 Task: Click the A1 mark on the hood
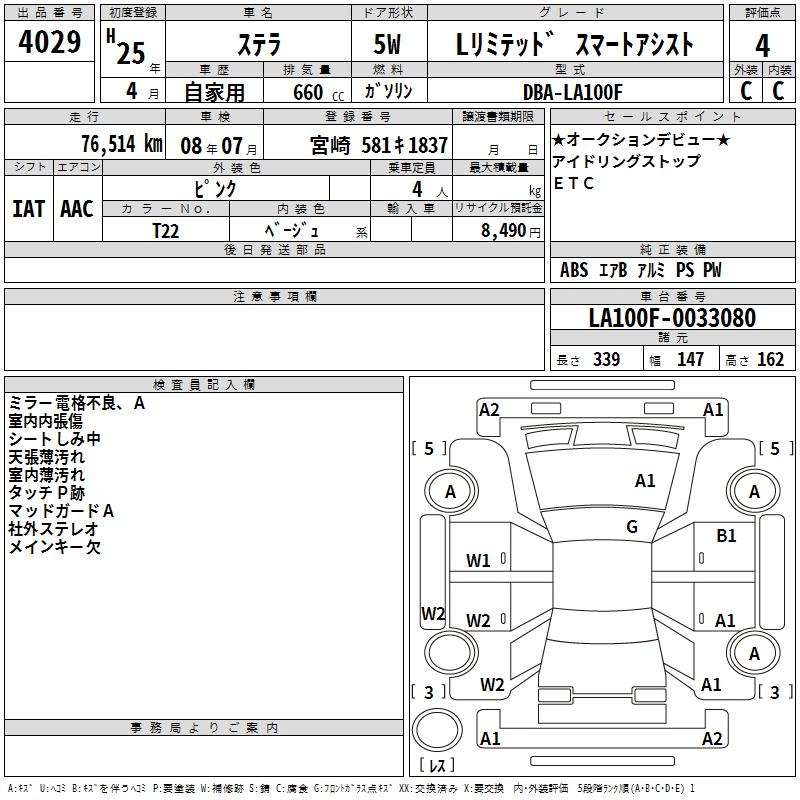(x=645, y=481)
